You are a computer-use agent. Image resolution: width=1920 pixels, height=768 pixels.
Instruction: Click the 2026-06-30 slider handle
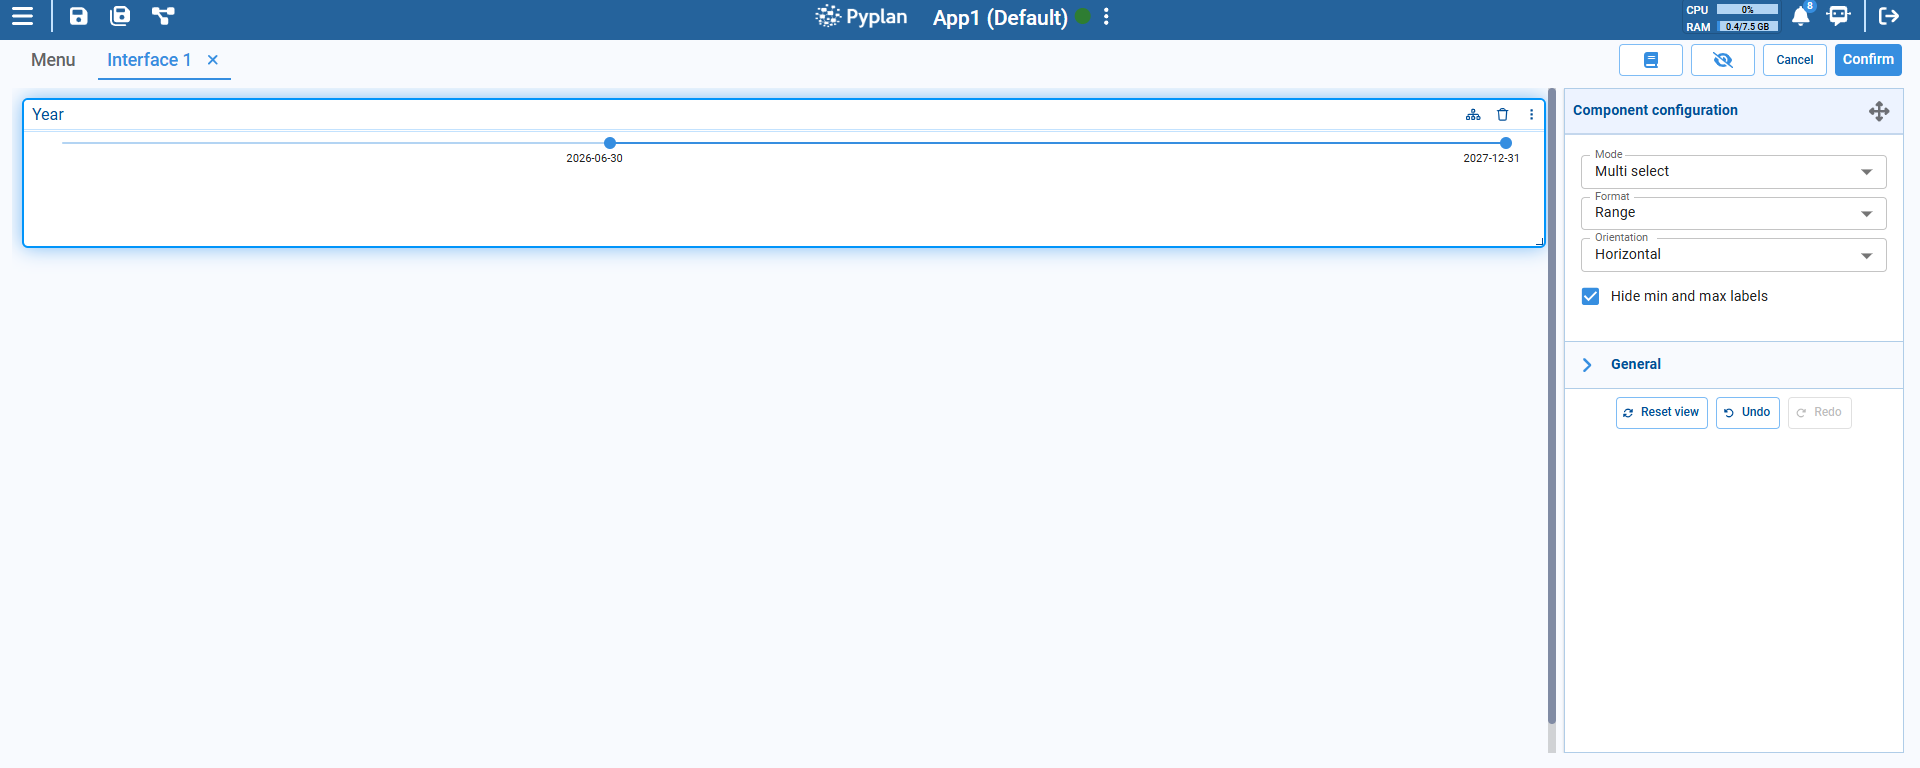610,143
